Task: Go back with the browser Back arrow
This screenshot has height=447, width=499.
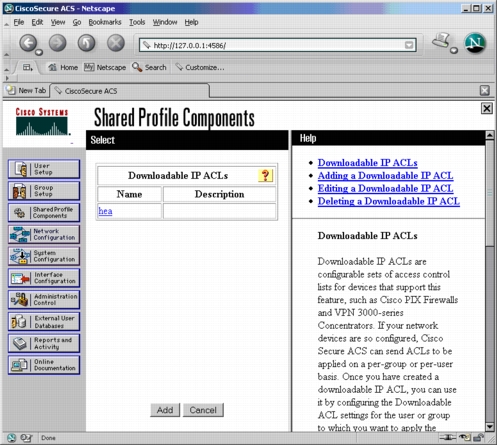Action: [x=28, y=44]
